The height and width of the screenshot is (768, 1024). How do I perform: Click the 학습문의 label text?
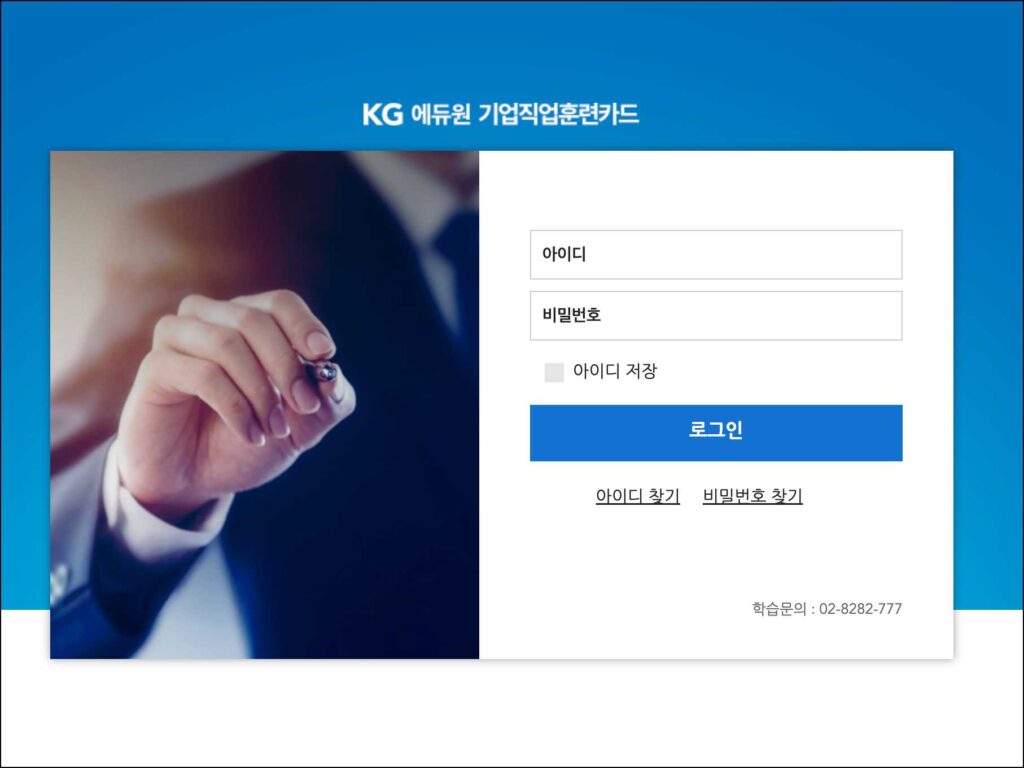[x=778, y=609]
